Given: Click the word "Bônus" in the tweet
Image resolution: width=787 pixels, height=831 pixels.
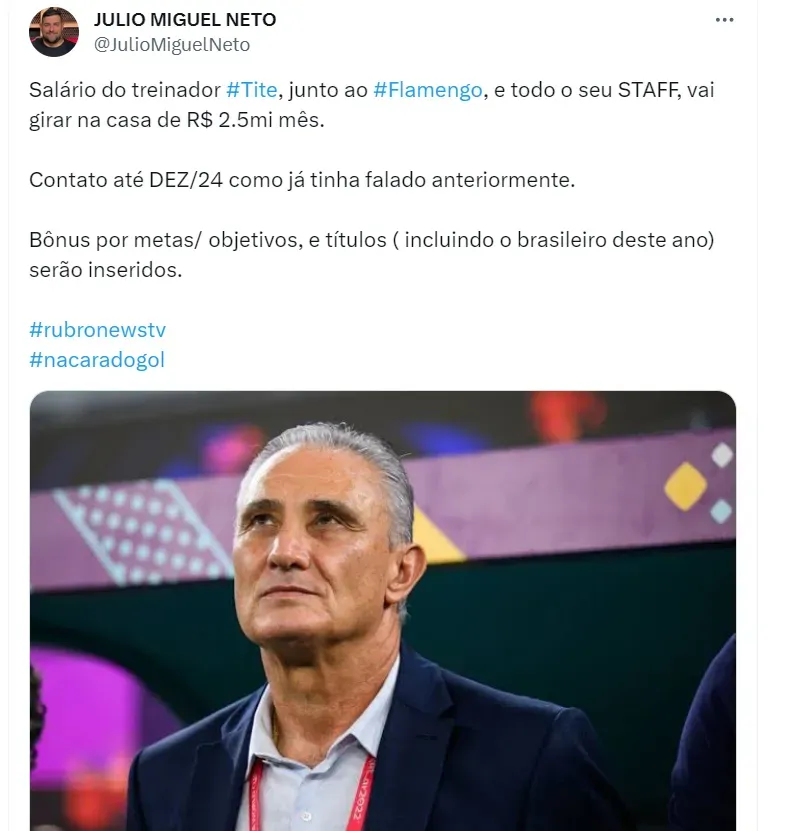Looking at the screenshot, I should tap(58, 241).
